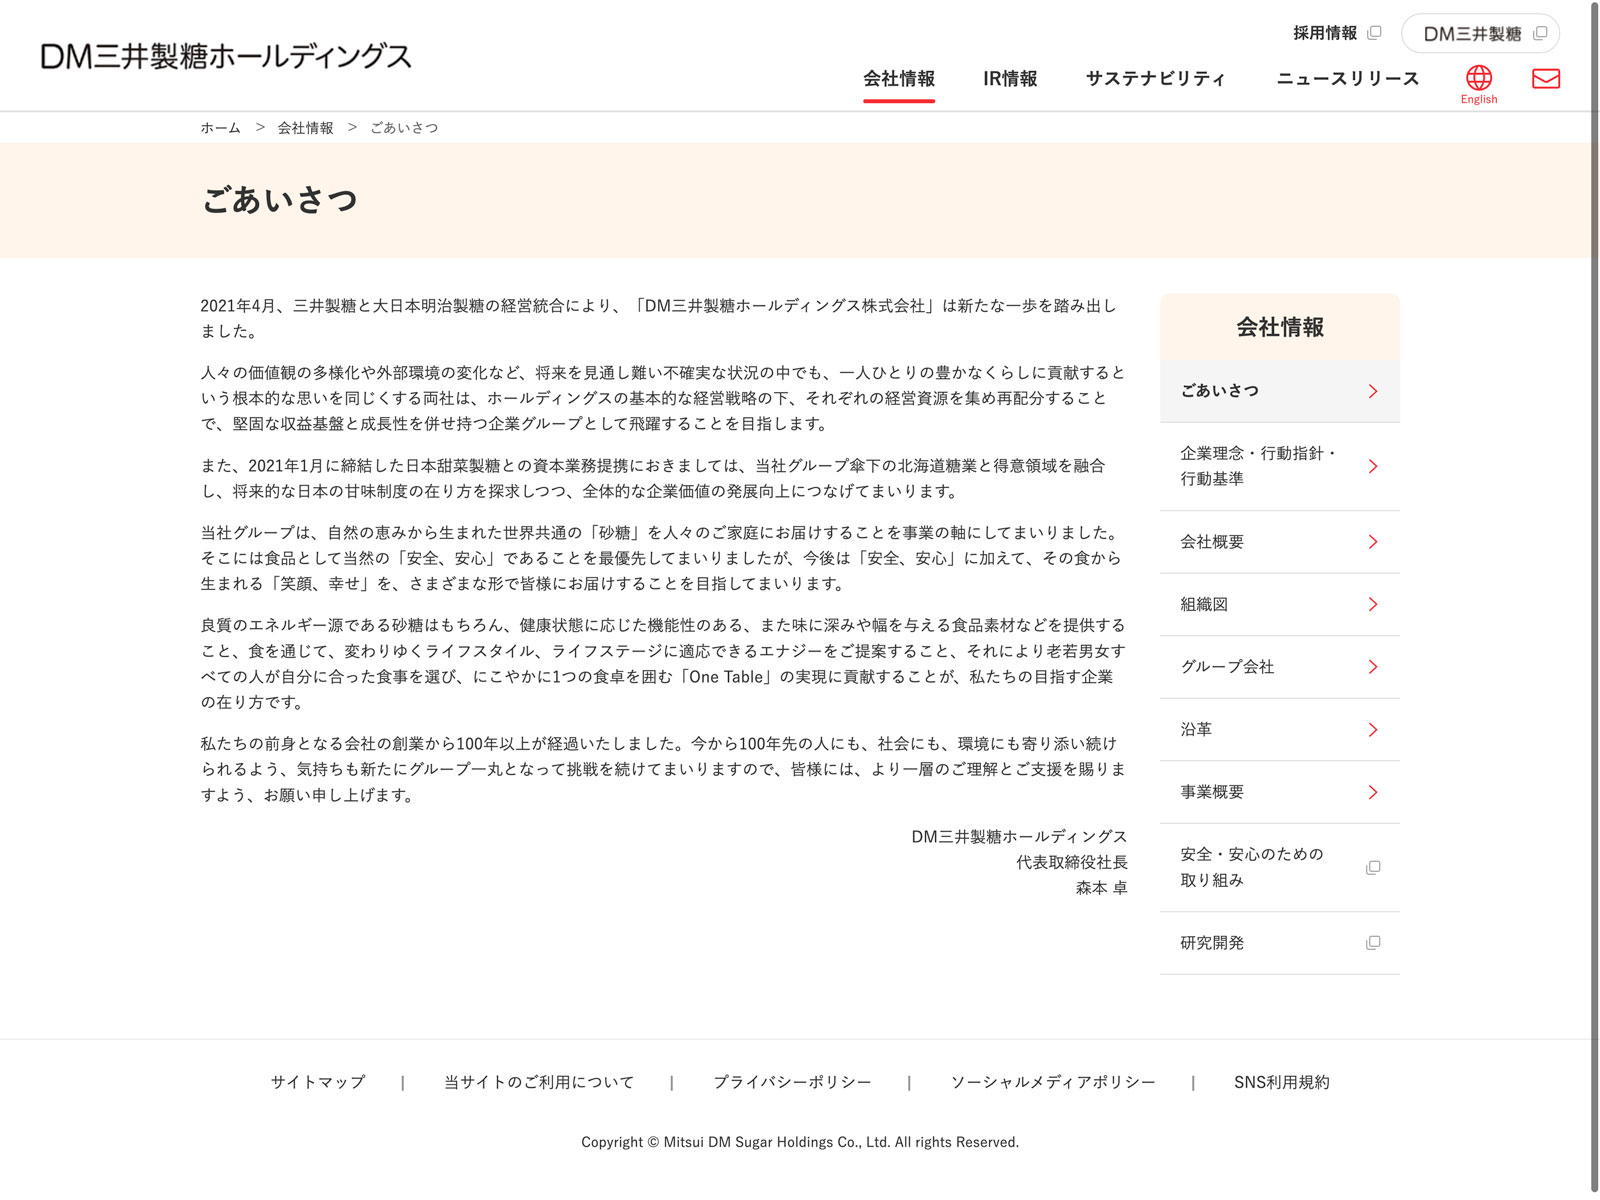The image size is (1600, 1200).
Task: Click external-link icon in DM三井製糖 button
Action: pyautogui.click(x=1540, y=33)
